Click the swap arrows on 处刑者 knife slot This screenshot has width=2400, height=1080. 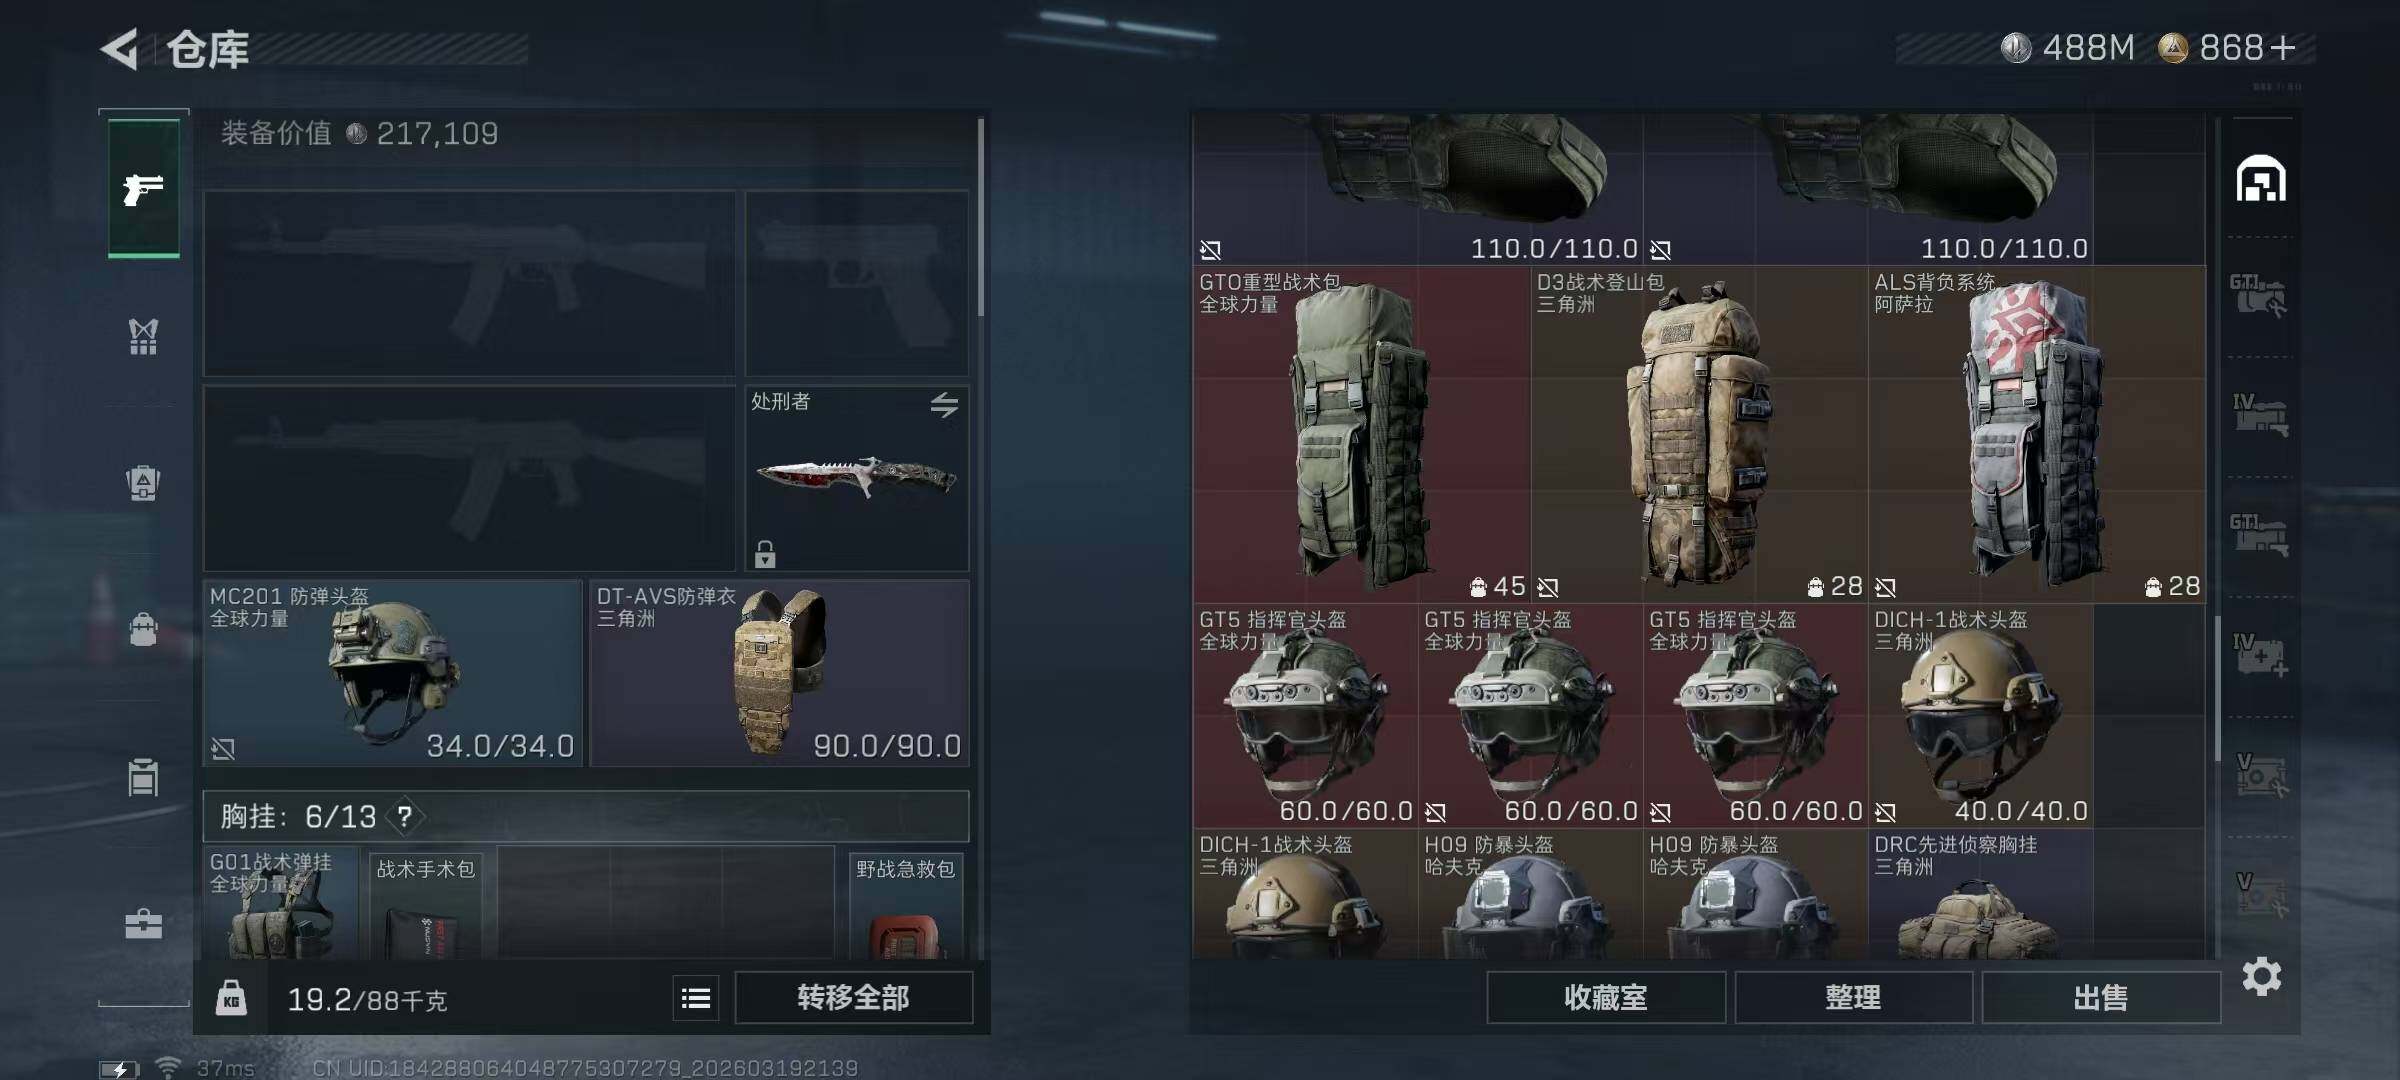(x=944, y=405)
